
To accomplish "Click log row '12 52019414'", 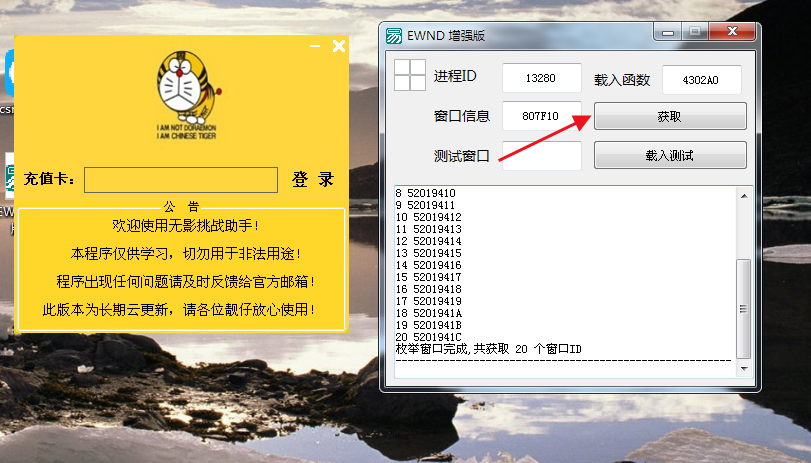I will click(x=428, y=241).
